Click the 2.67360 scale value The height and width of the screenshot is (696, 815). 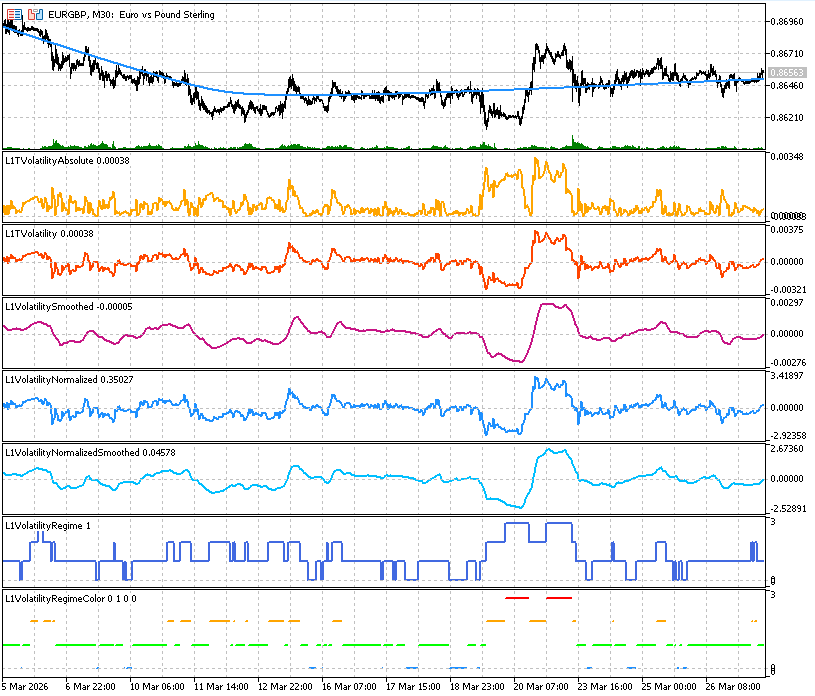787,449
